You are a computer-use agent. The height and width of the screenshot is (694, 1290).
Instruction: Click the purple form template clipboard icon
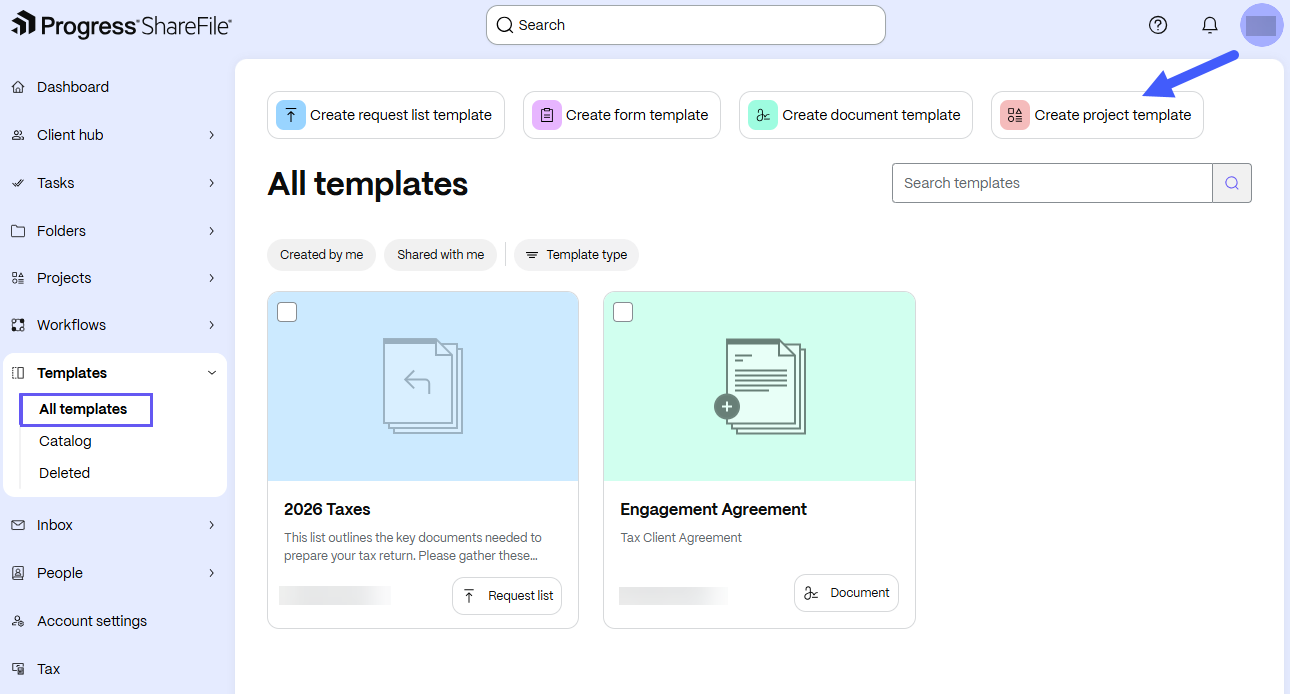[547, 115]
